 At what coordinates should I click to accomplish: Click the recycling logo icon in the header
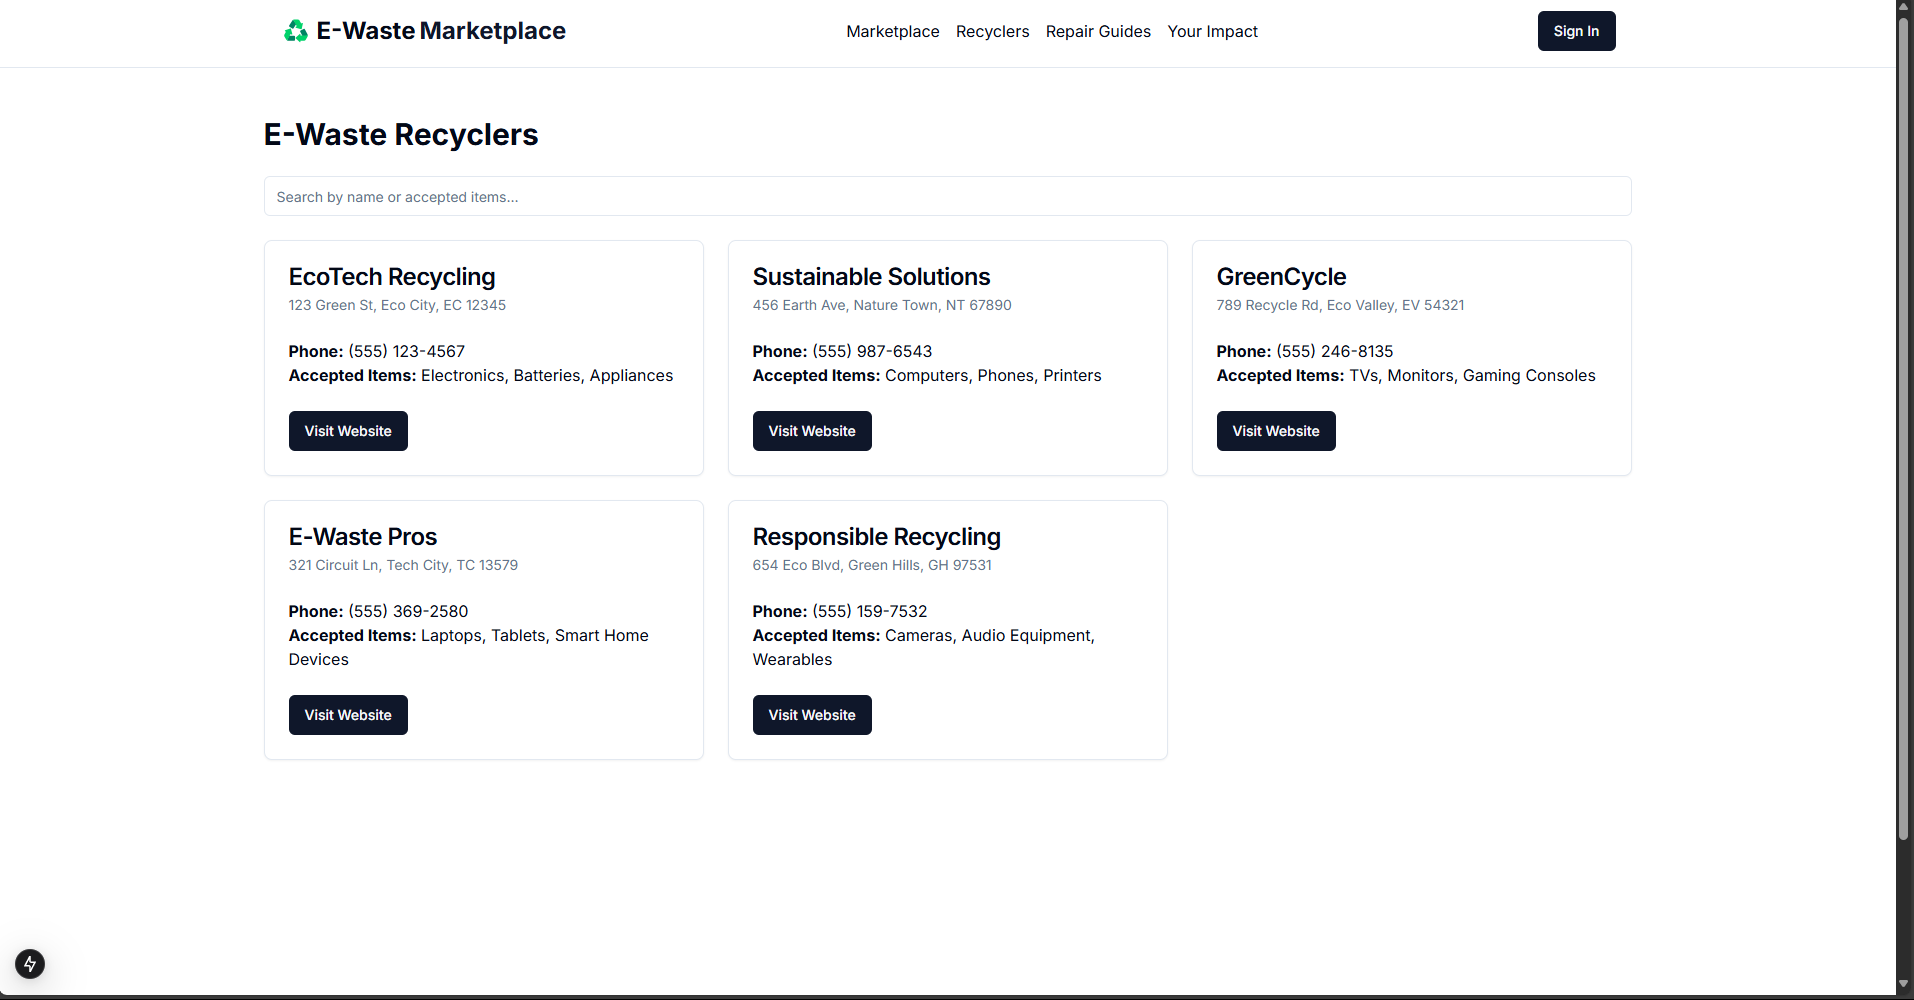pos(295,31)
